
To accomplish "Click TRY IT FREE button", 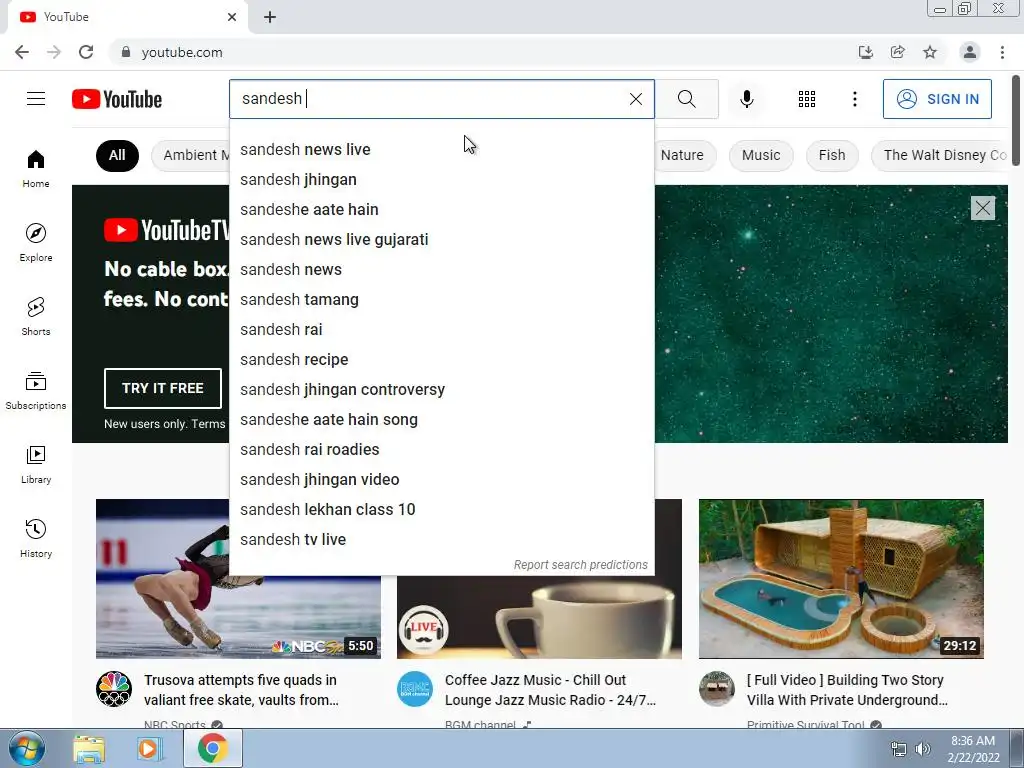I will 163,389.
